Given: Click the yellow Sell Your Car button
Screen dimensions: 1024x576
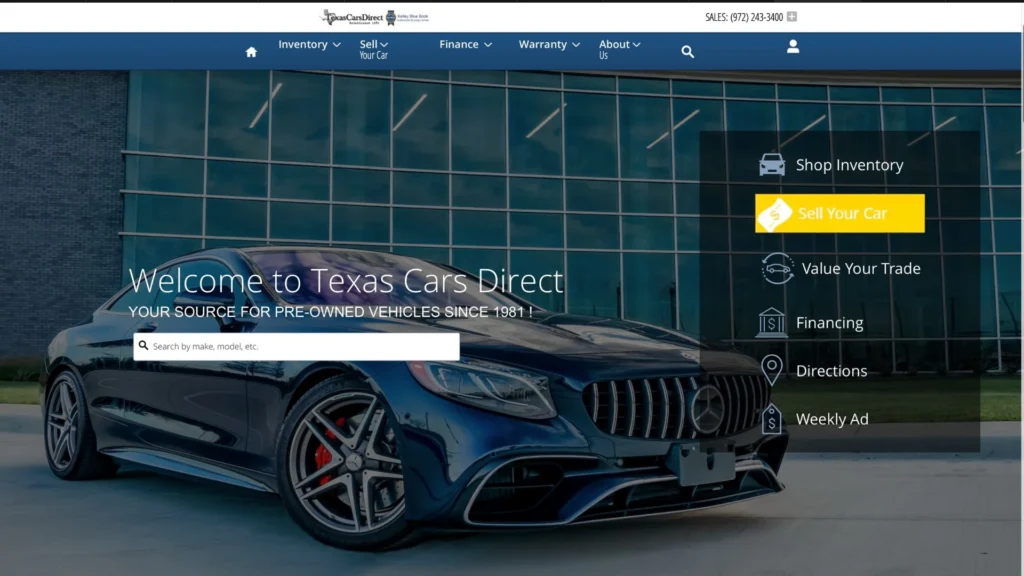Looking at the screenshot, I should pyautogui.click(x=840, y=213).
